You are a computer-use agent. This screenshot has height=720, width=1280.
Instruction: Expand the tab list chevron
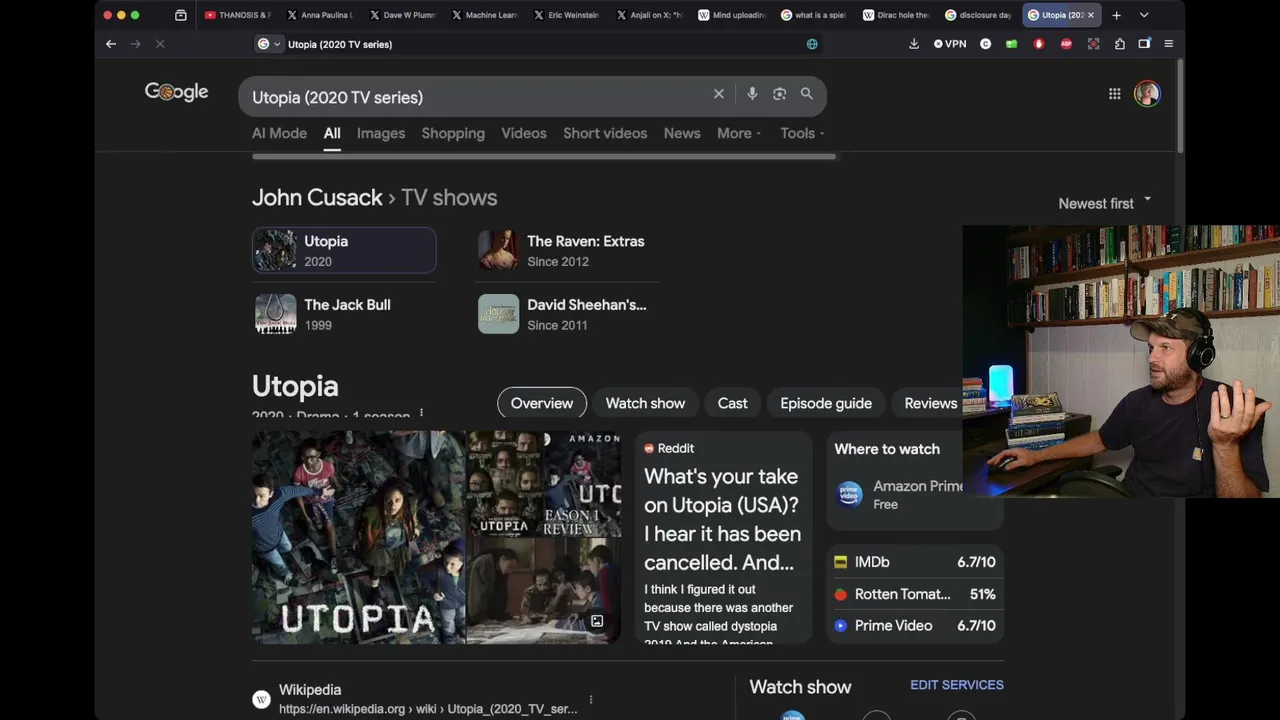click(1144, 15)
